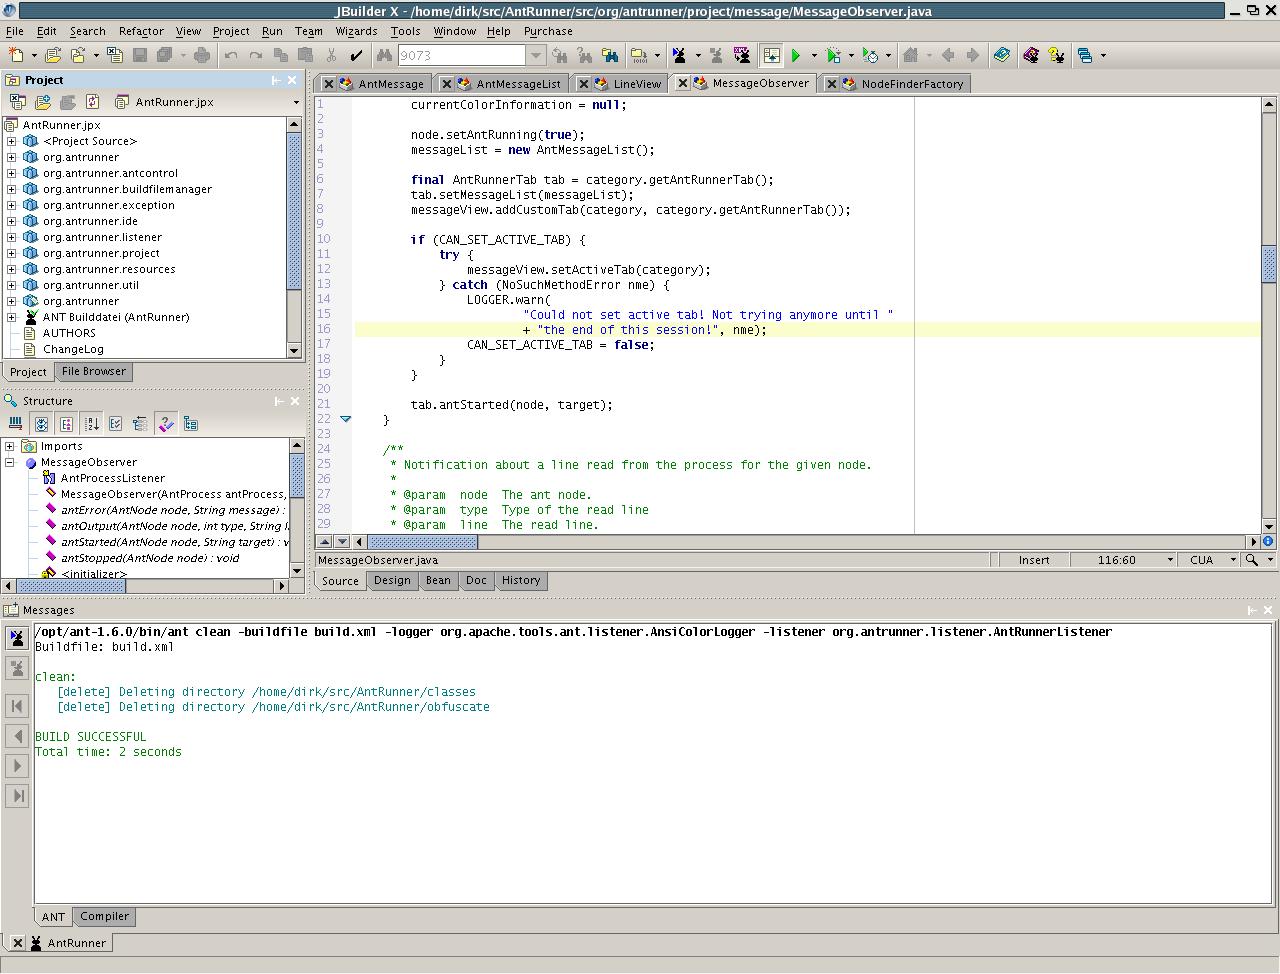Image resolution: width=1280 pixels, height=974 pixels.
Task: Click the First message navigation button
Action: tap(17, 706)
